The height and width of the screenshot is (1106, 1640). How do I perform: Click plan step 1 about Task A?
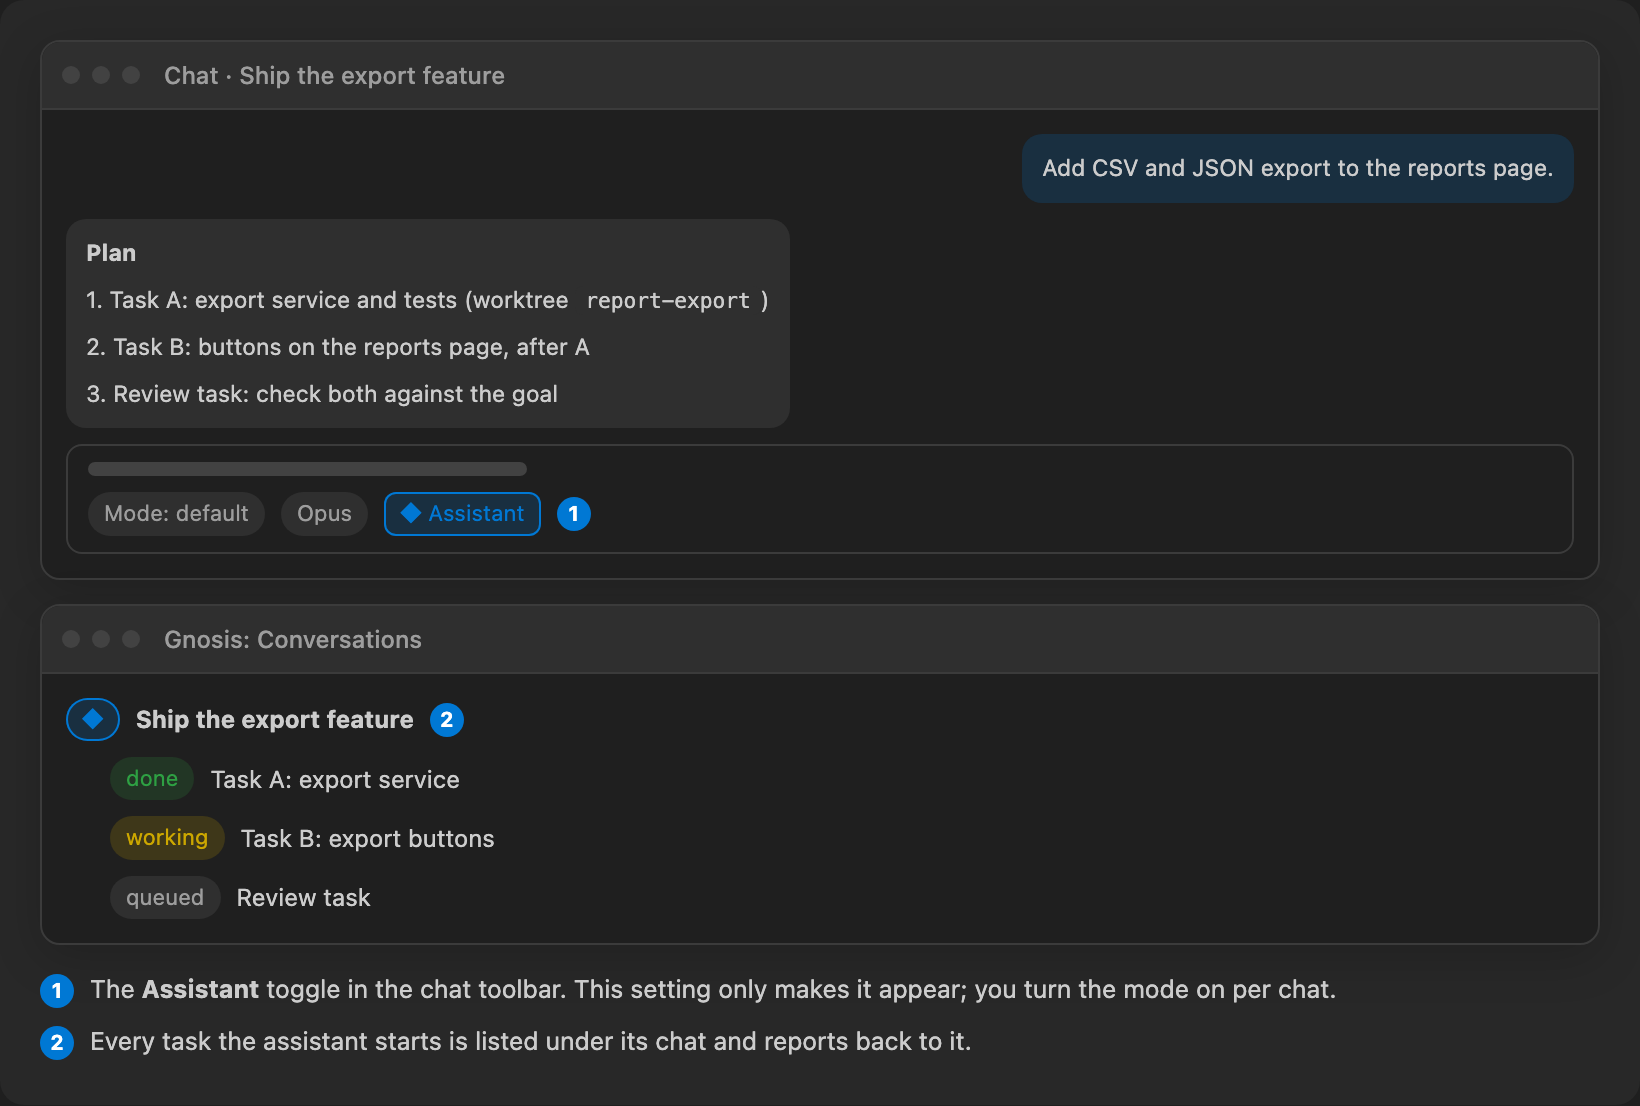[x=427, y=300]
